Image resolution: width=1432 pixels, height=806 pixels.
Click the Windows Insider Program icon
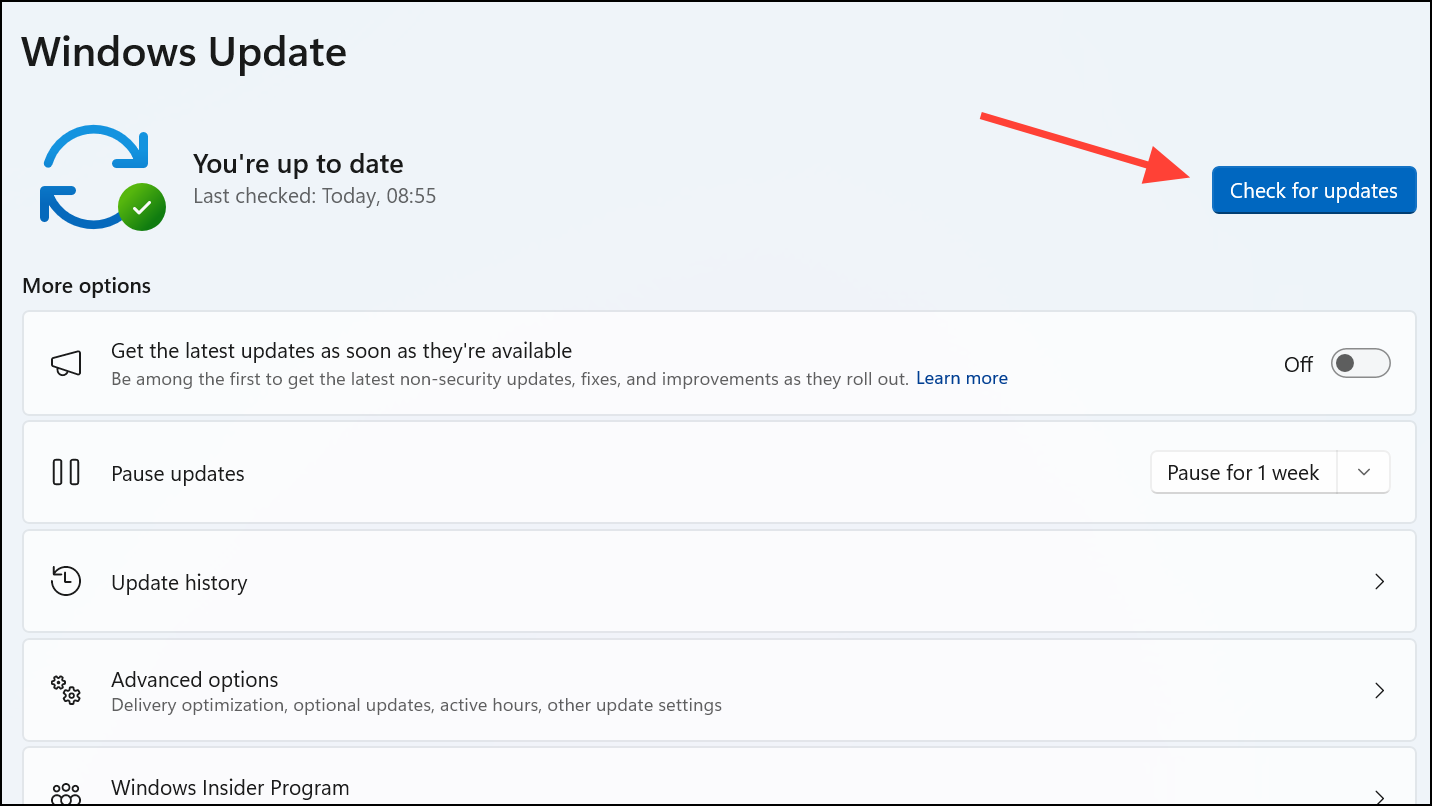tap(66, 794)
